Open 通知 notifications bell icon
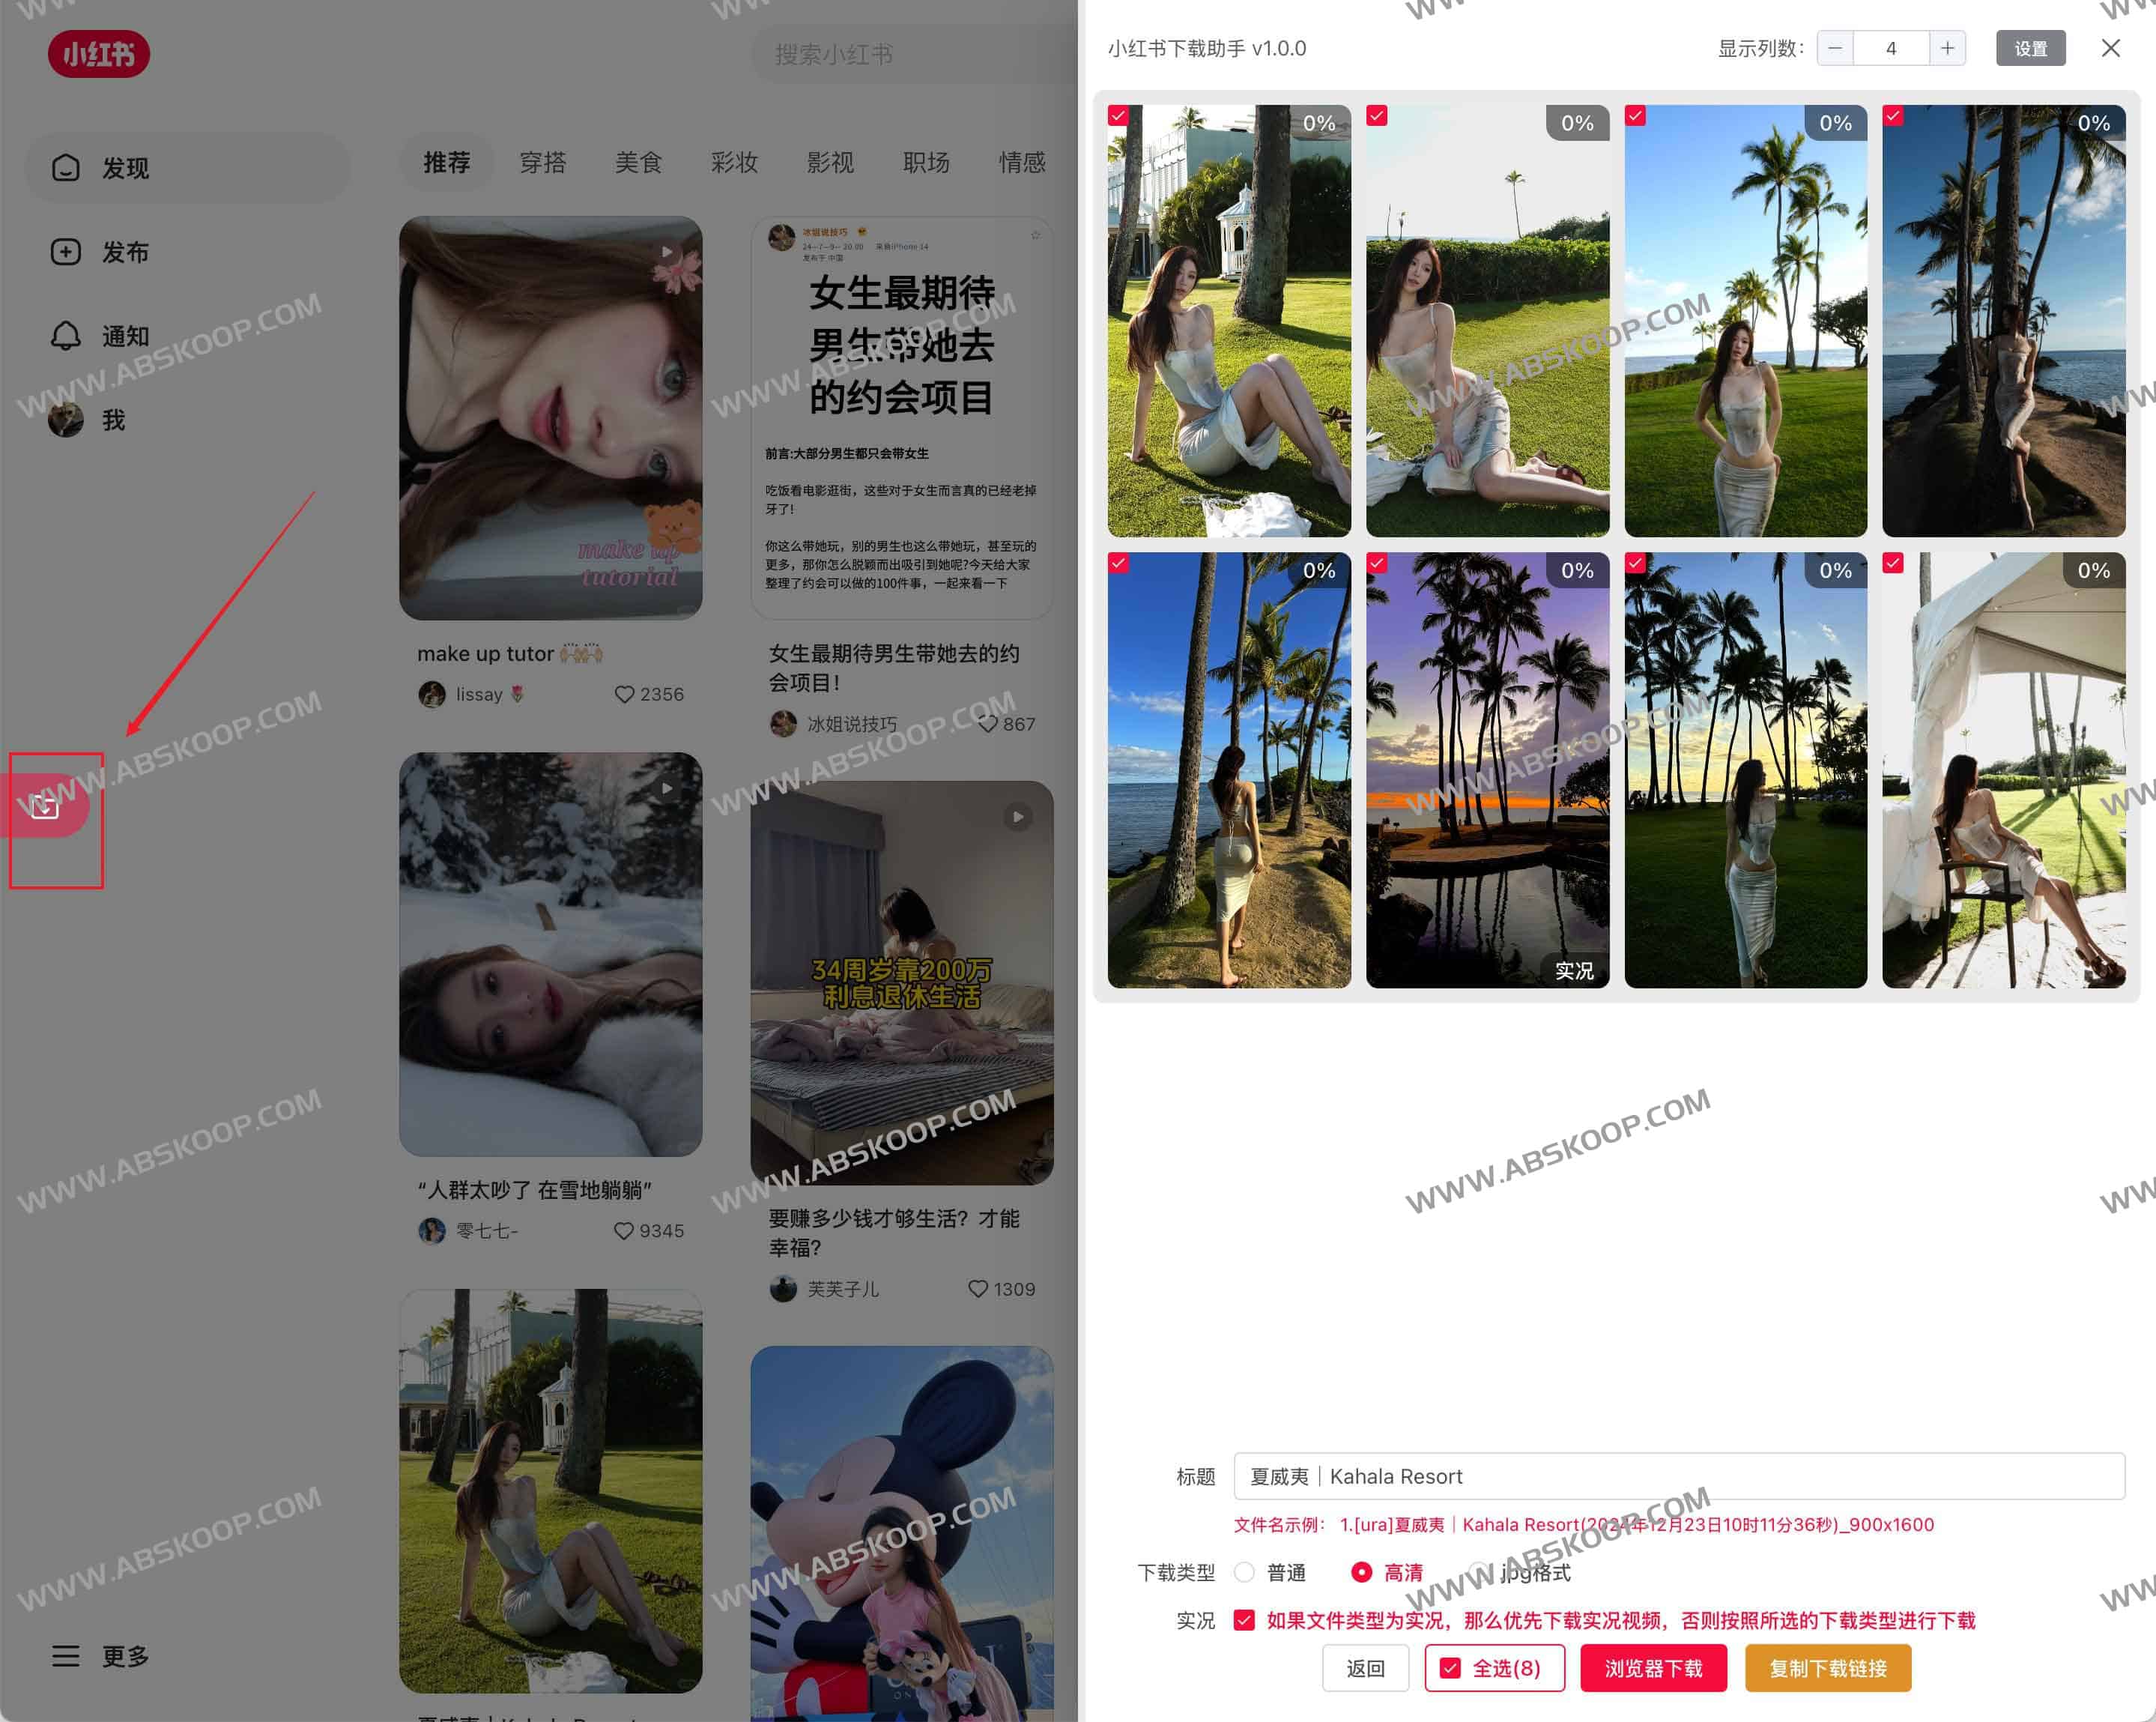The height and width of the screenshot is (1722, 2156). click(x=66, y=336)
